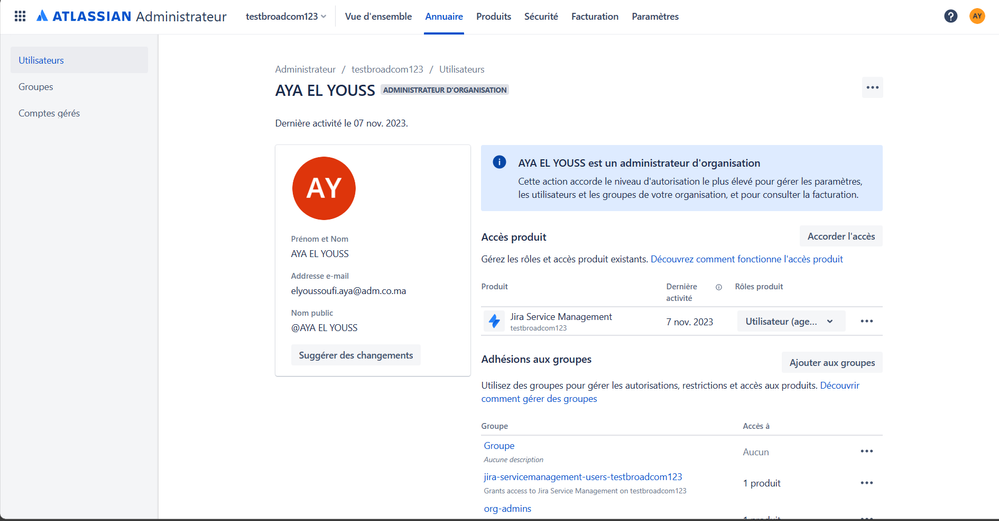This screenshot has height=521, width=999.
Task: Click Ajouter aux groupes button
Action: [832, 362]
